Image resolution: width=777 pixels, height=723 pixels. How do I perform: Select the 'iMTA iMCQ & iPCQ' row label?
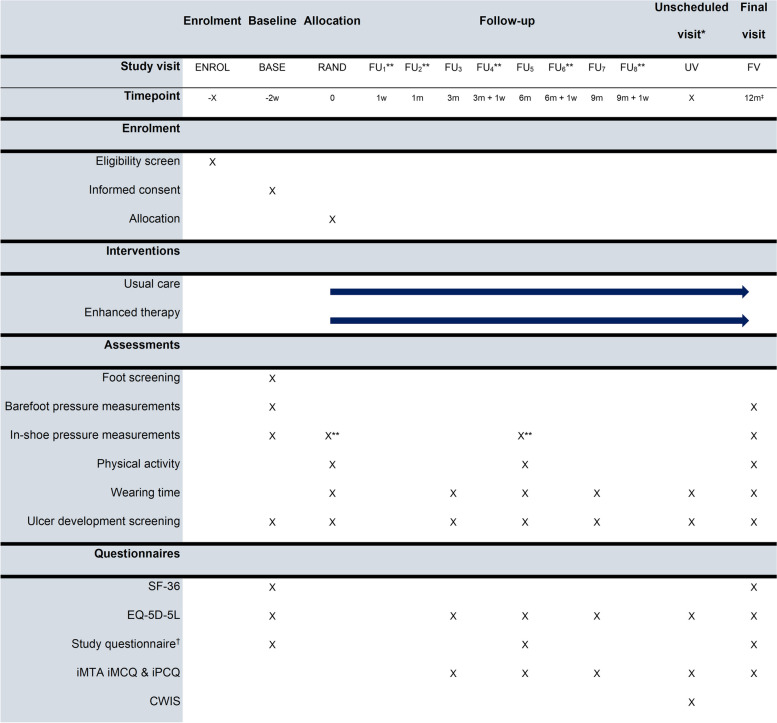point(128,672)
